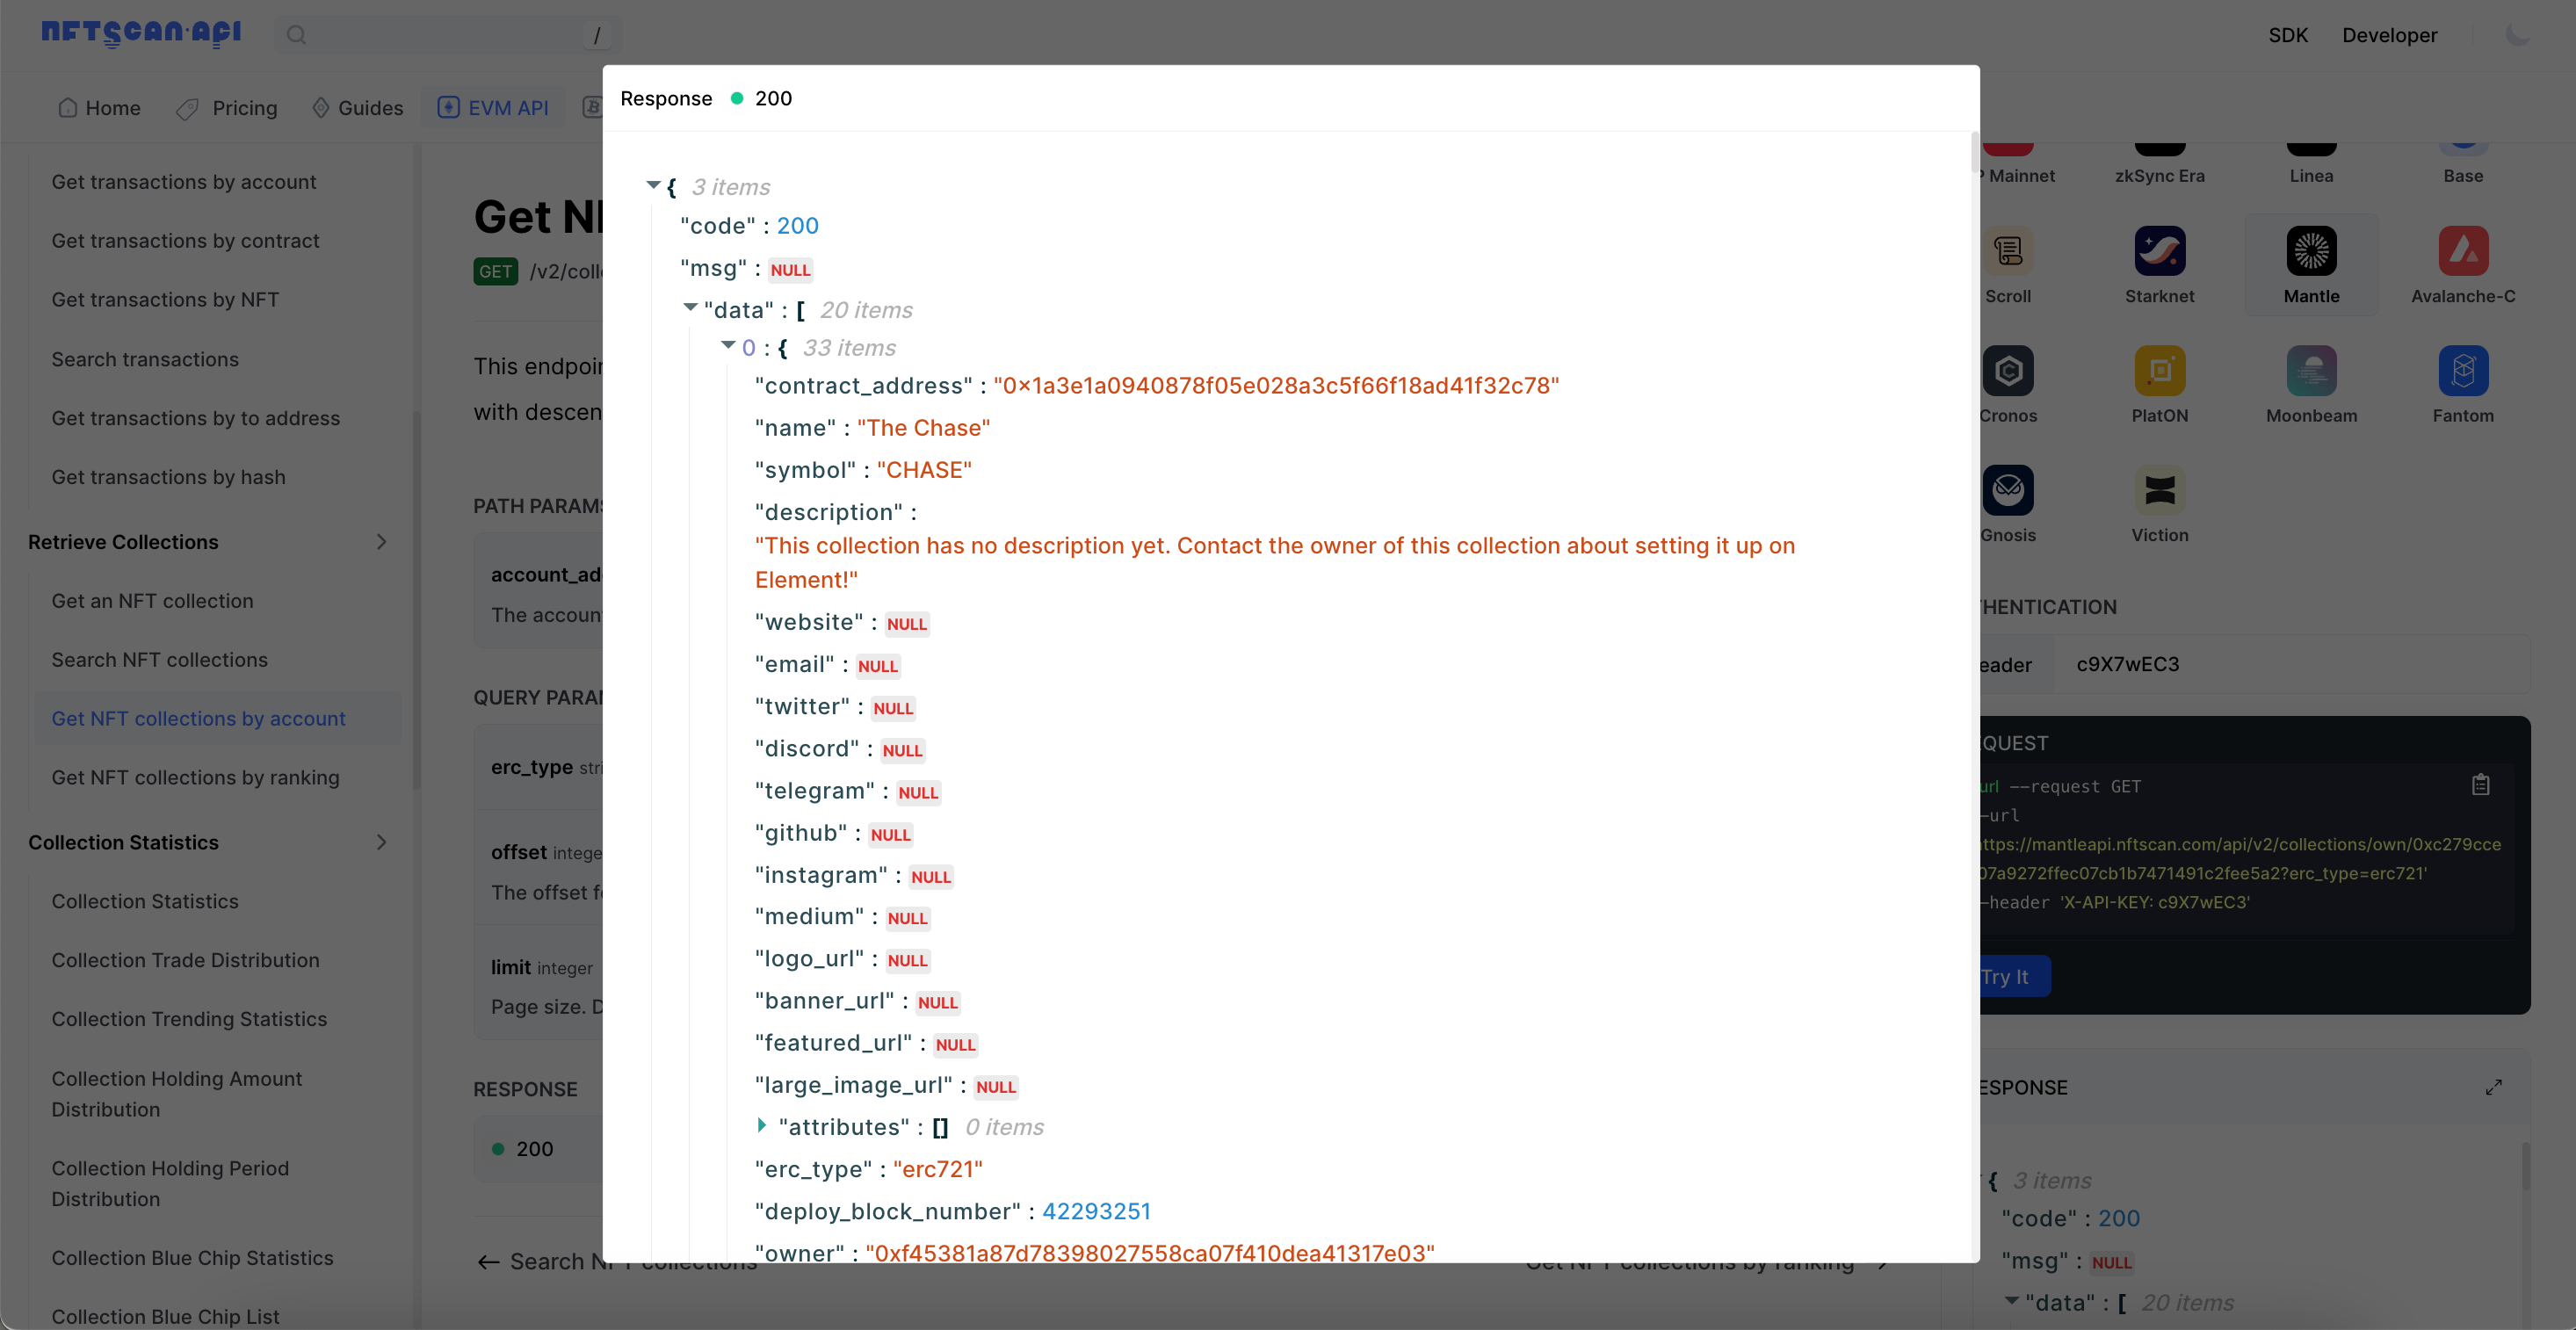Open Collection Trending Statistics
The width and height of the screenshot is (2576, 1330).
pos(189,1019)
